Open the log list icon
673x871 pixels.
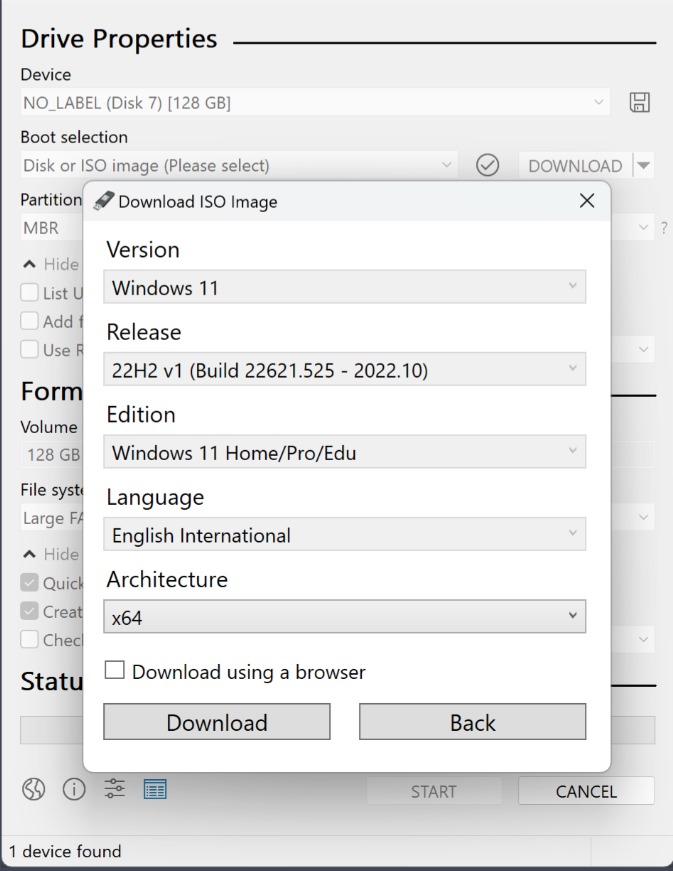click(155, 789)
